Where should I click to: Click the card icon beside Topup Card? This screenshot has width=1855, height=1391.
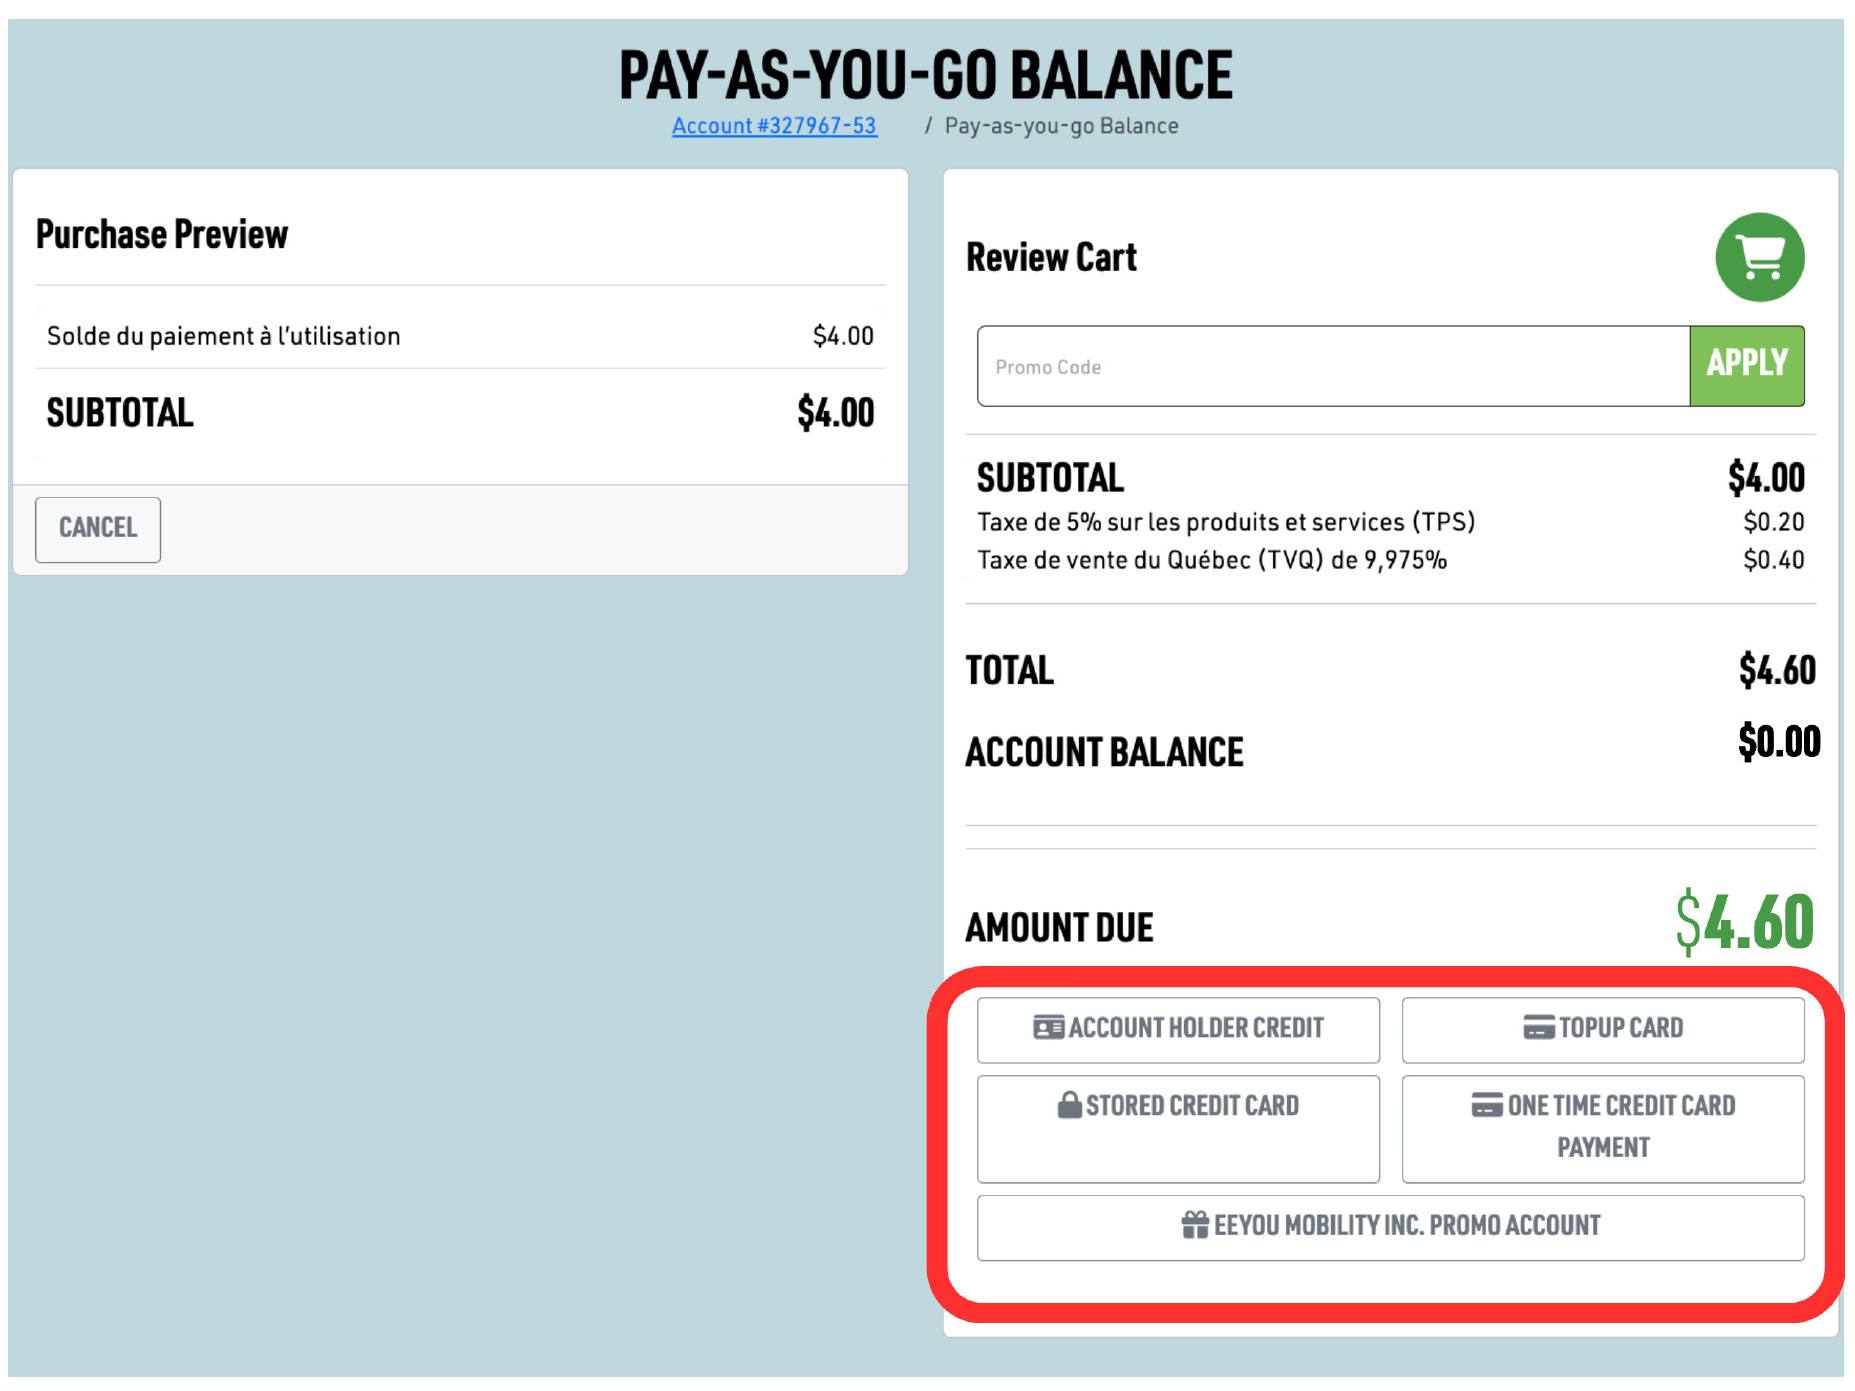click(1538, 1027)
